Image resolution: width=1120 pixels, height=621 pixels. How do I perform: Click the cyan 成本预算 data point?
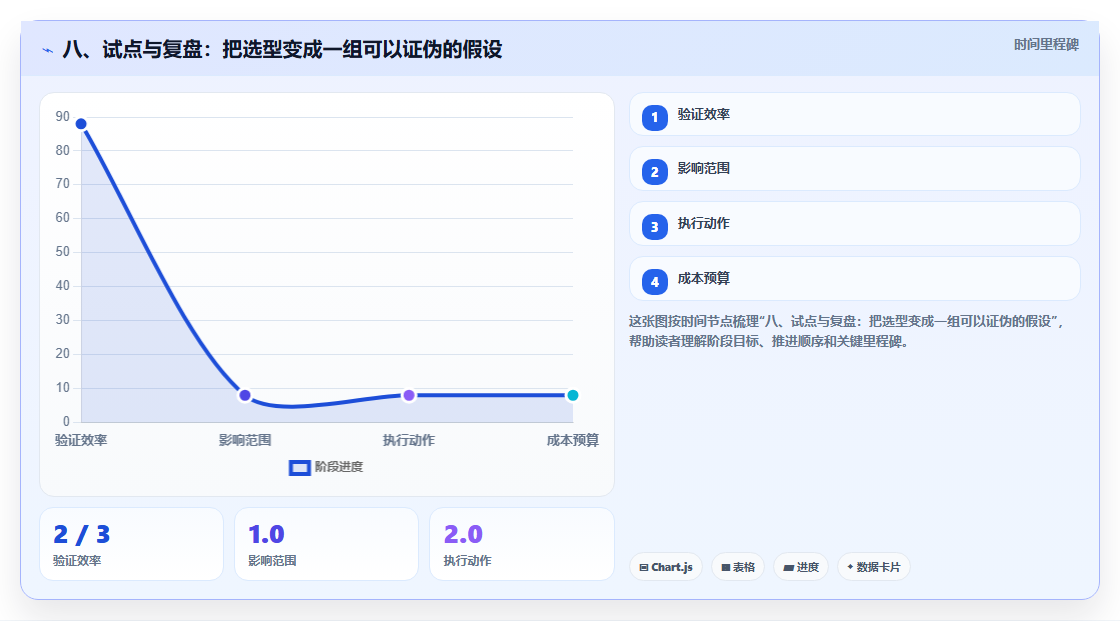pos(572,395)
